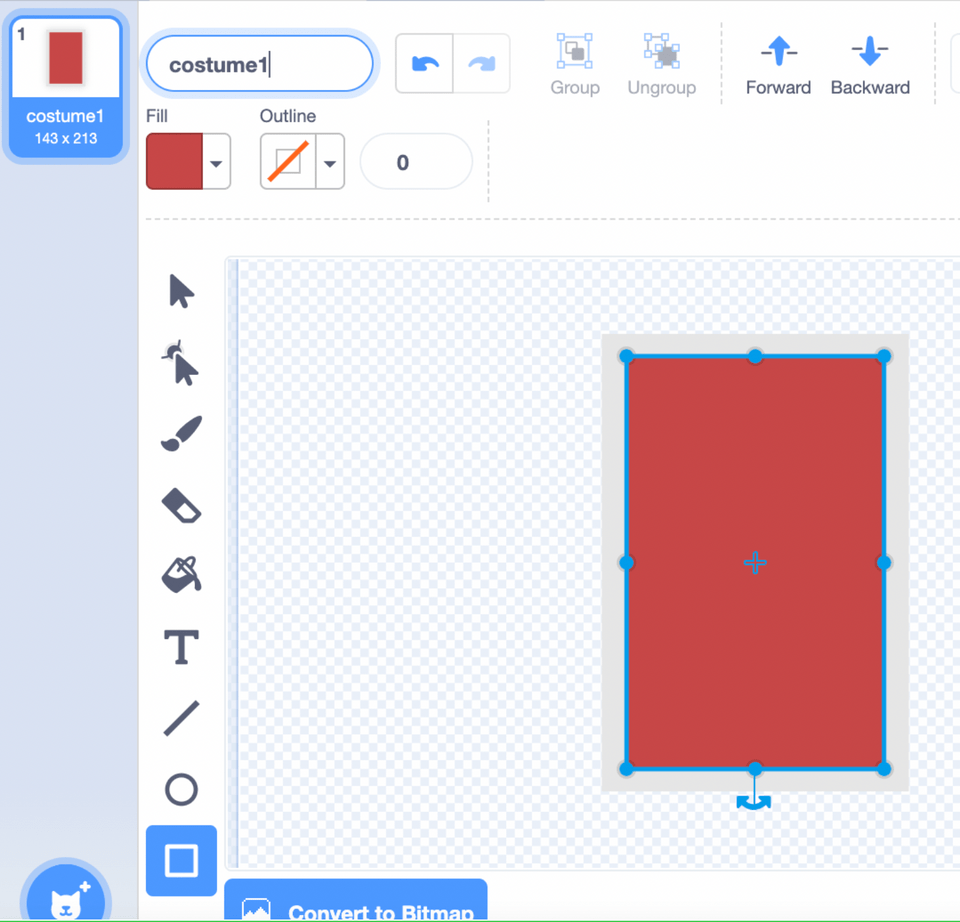Pick the Line tool
This screenshot has width=960, height=922.
180,718
